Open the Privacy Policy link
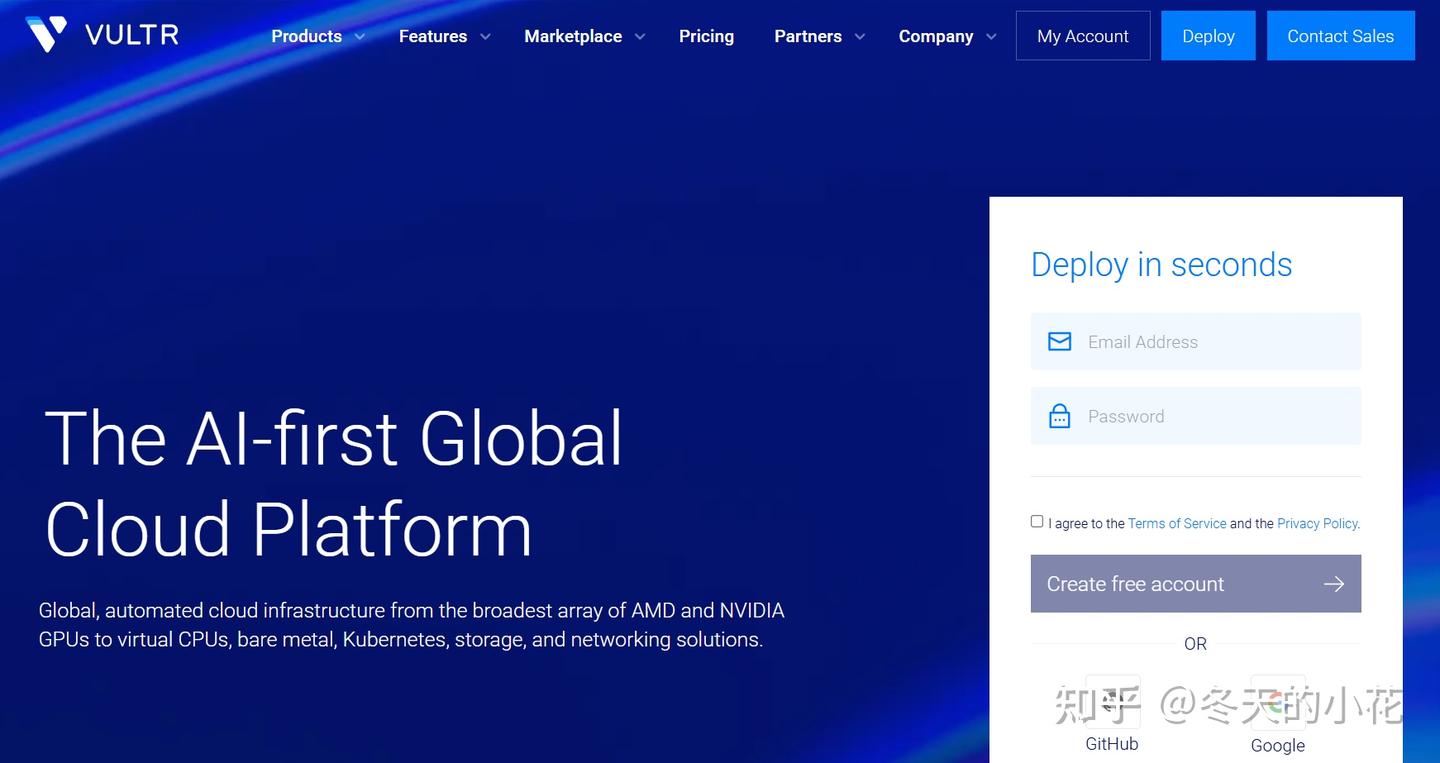This screenshot has width=1440, height=763. (1317, 523)
